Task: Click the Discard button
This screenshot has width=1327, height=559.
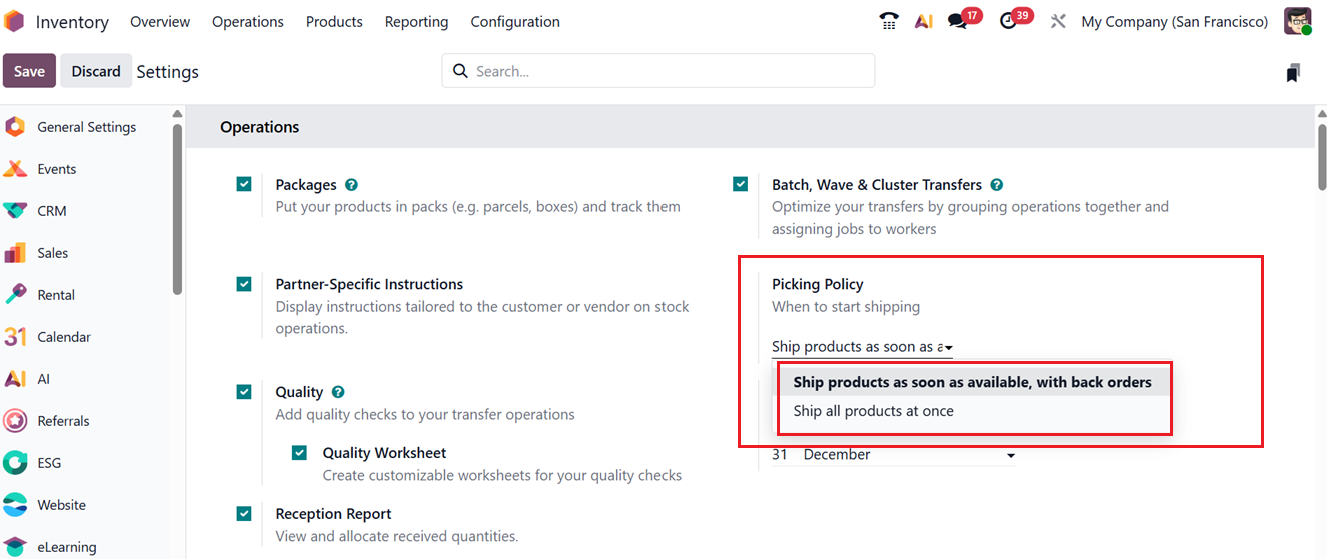Action: [x=96, y=71]
